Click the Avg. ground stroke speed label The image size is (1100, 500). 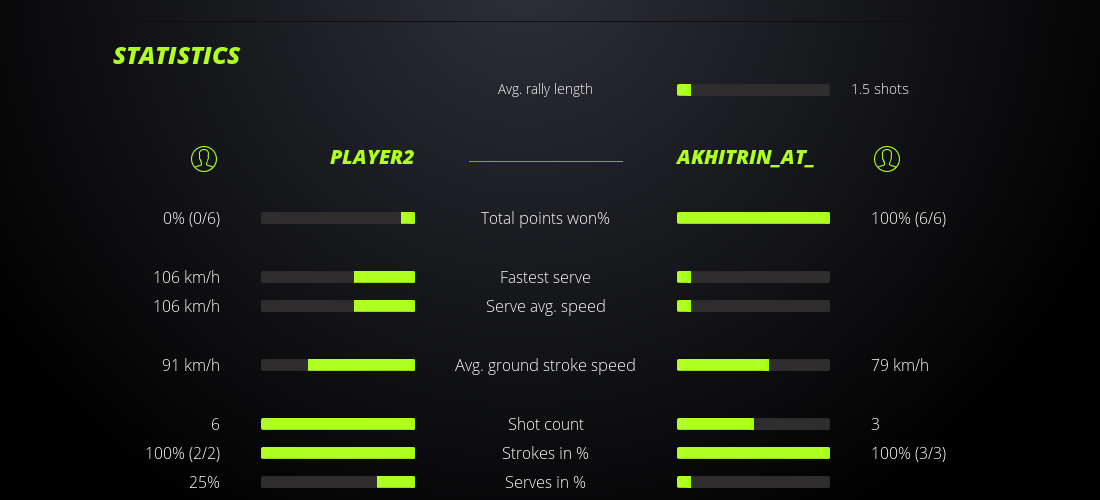tap(545, 365)
